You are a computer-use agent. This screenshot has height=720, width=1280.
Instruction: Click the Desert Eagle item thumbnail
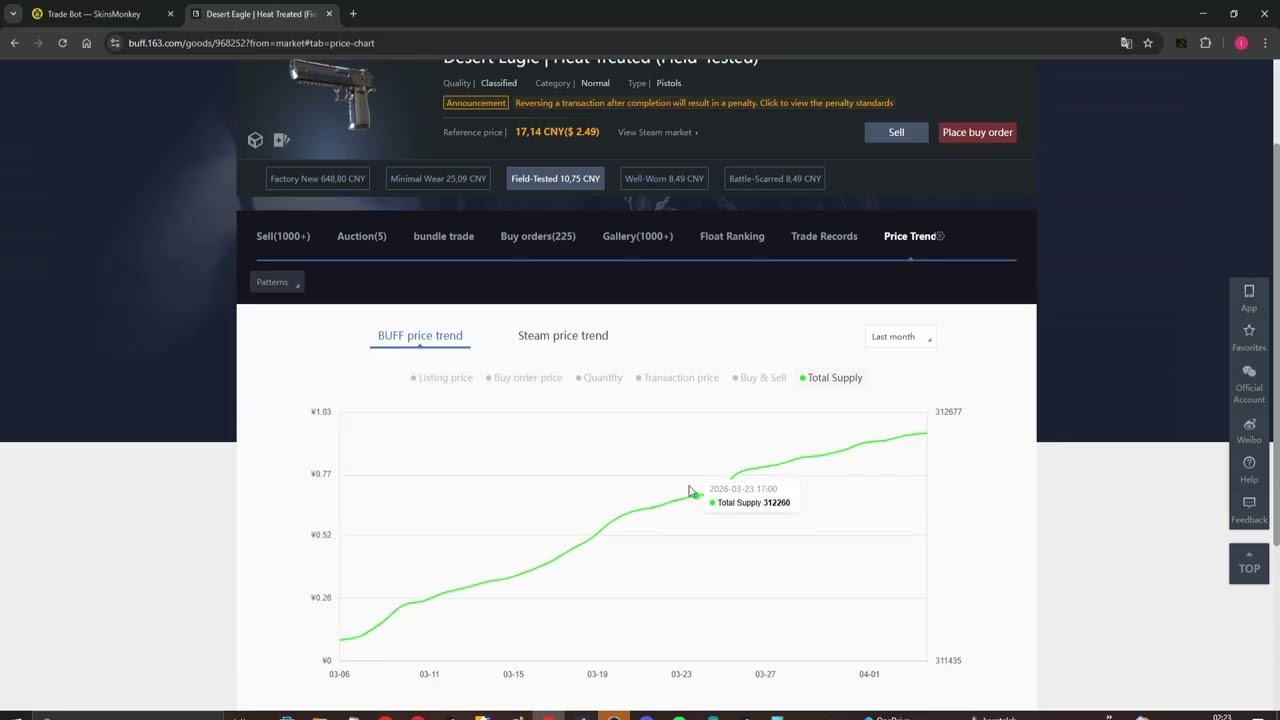[331, 93]
